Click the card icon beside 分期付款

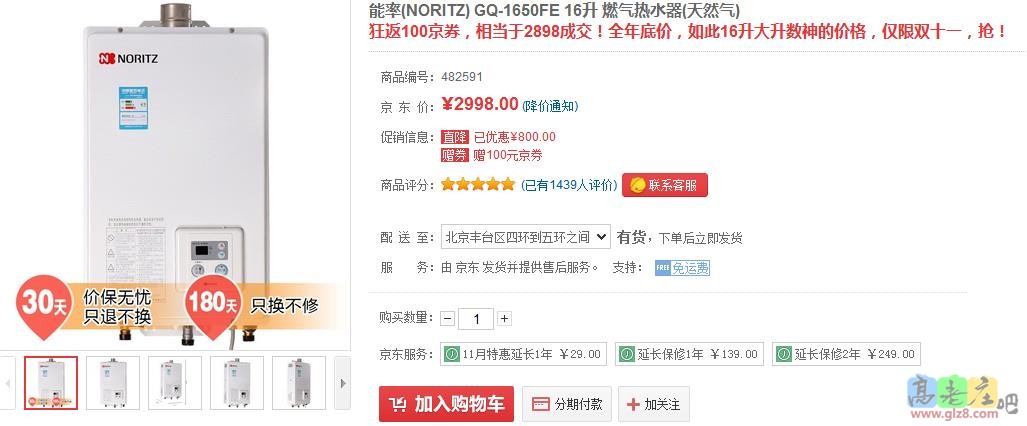coord(540,404)
